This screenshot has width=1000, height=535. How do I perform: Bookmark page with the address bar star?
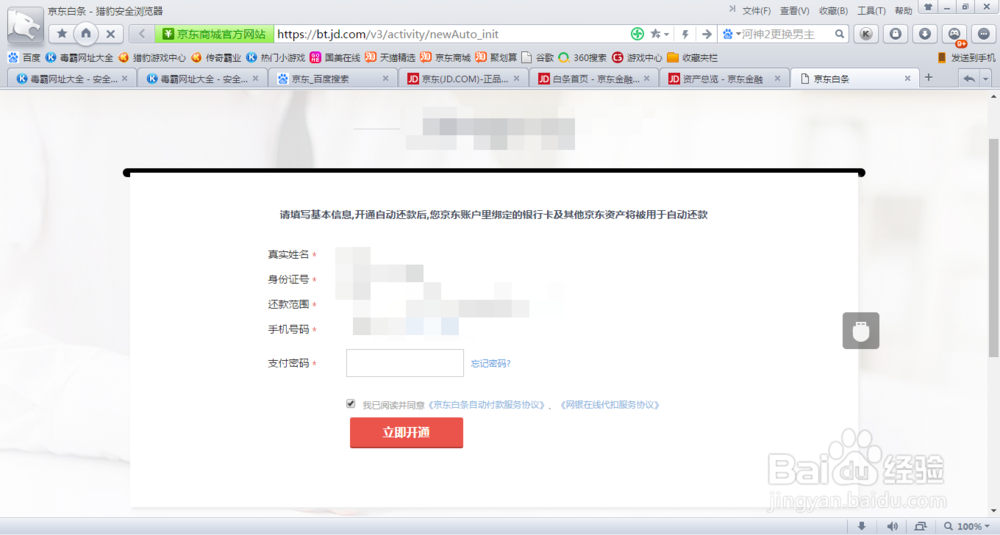655,34
